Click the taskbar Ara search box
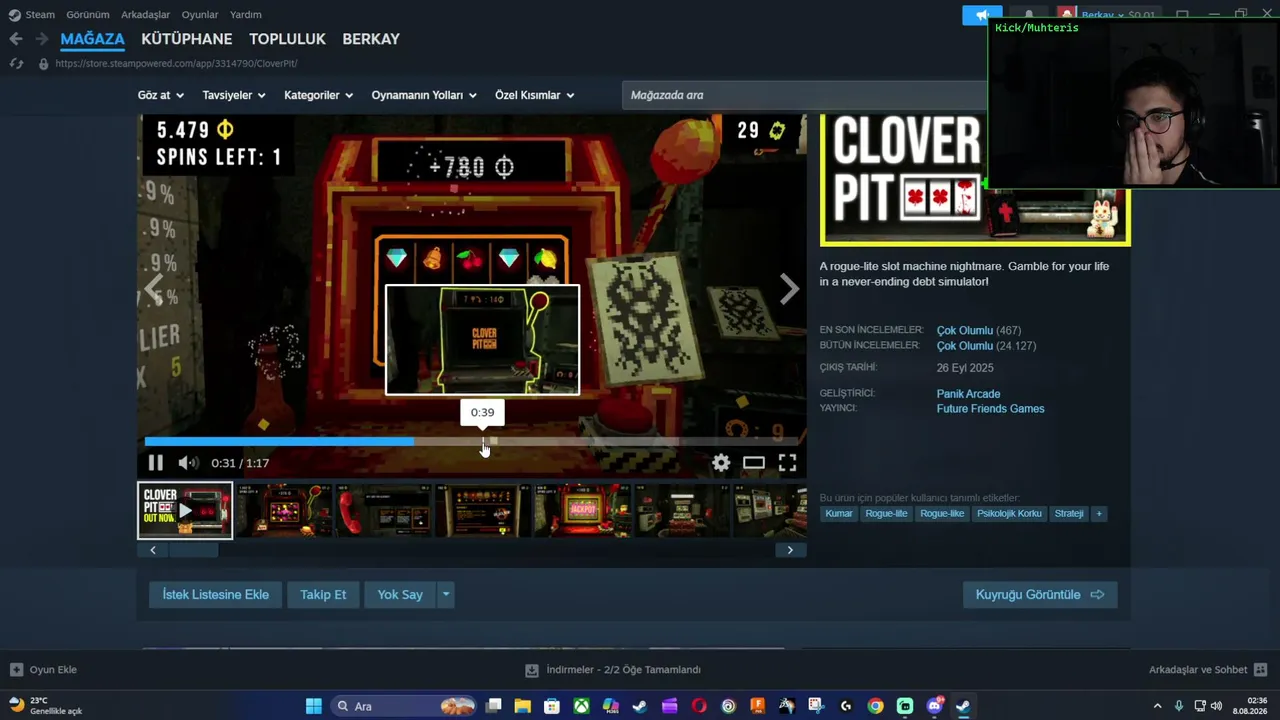Viewport: 1280px width, 720px height. 403,706
